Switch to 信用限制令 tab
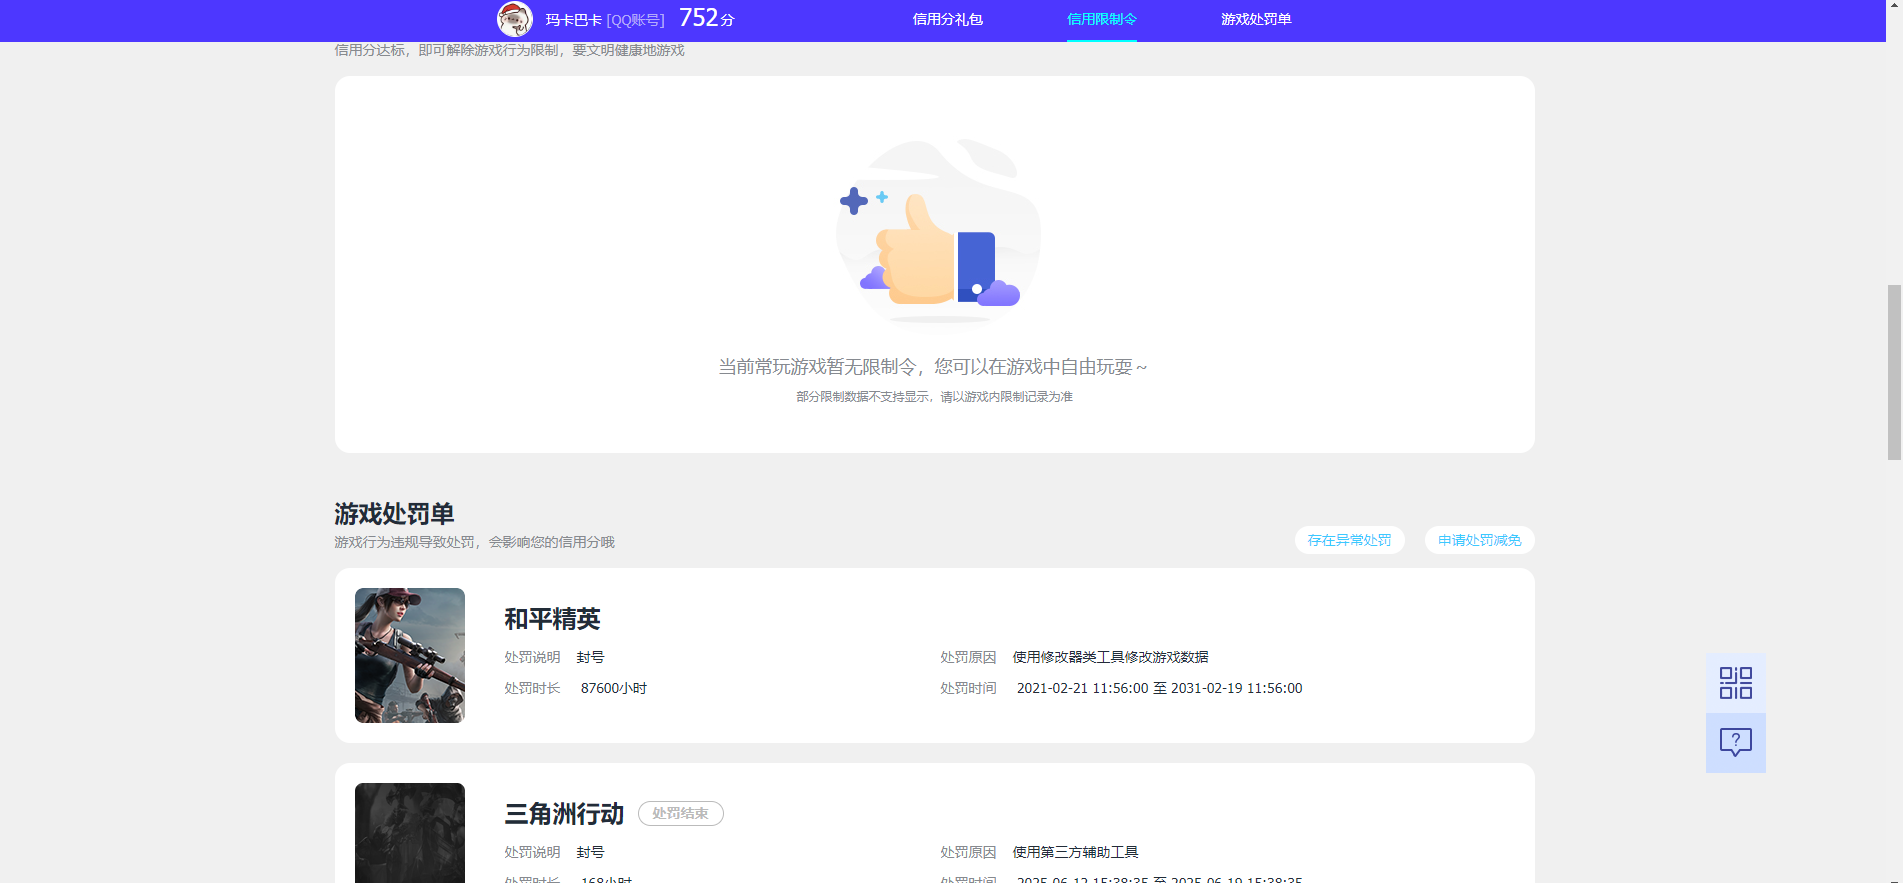This screenshot has width=1903, height=883. [1102, 19]
